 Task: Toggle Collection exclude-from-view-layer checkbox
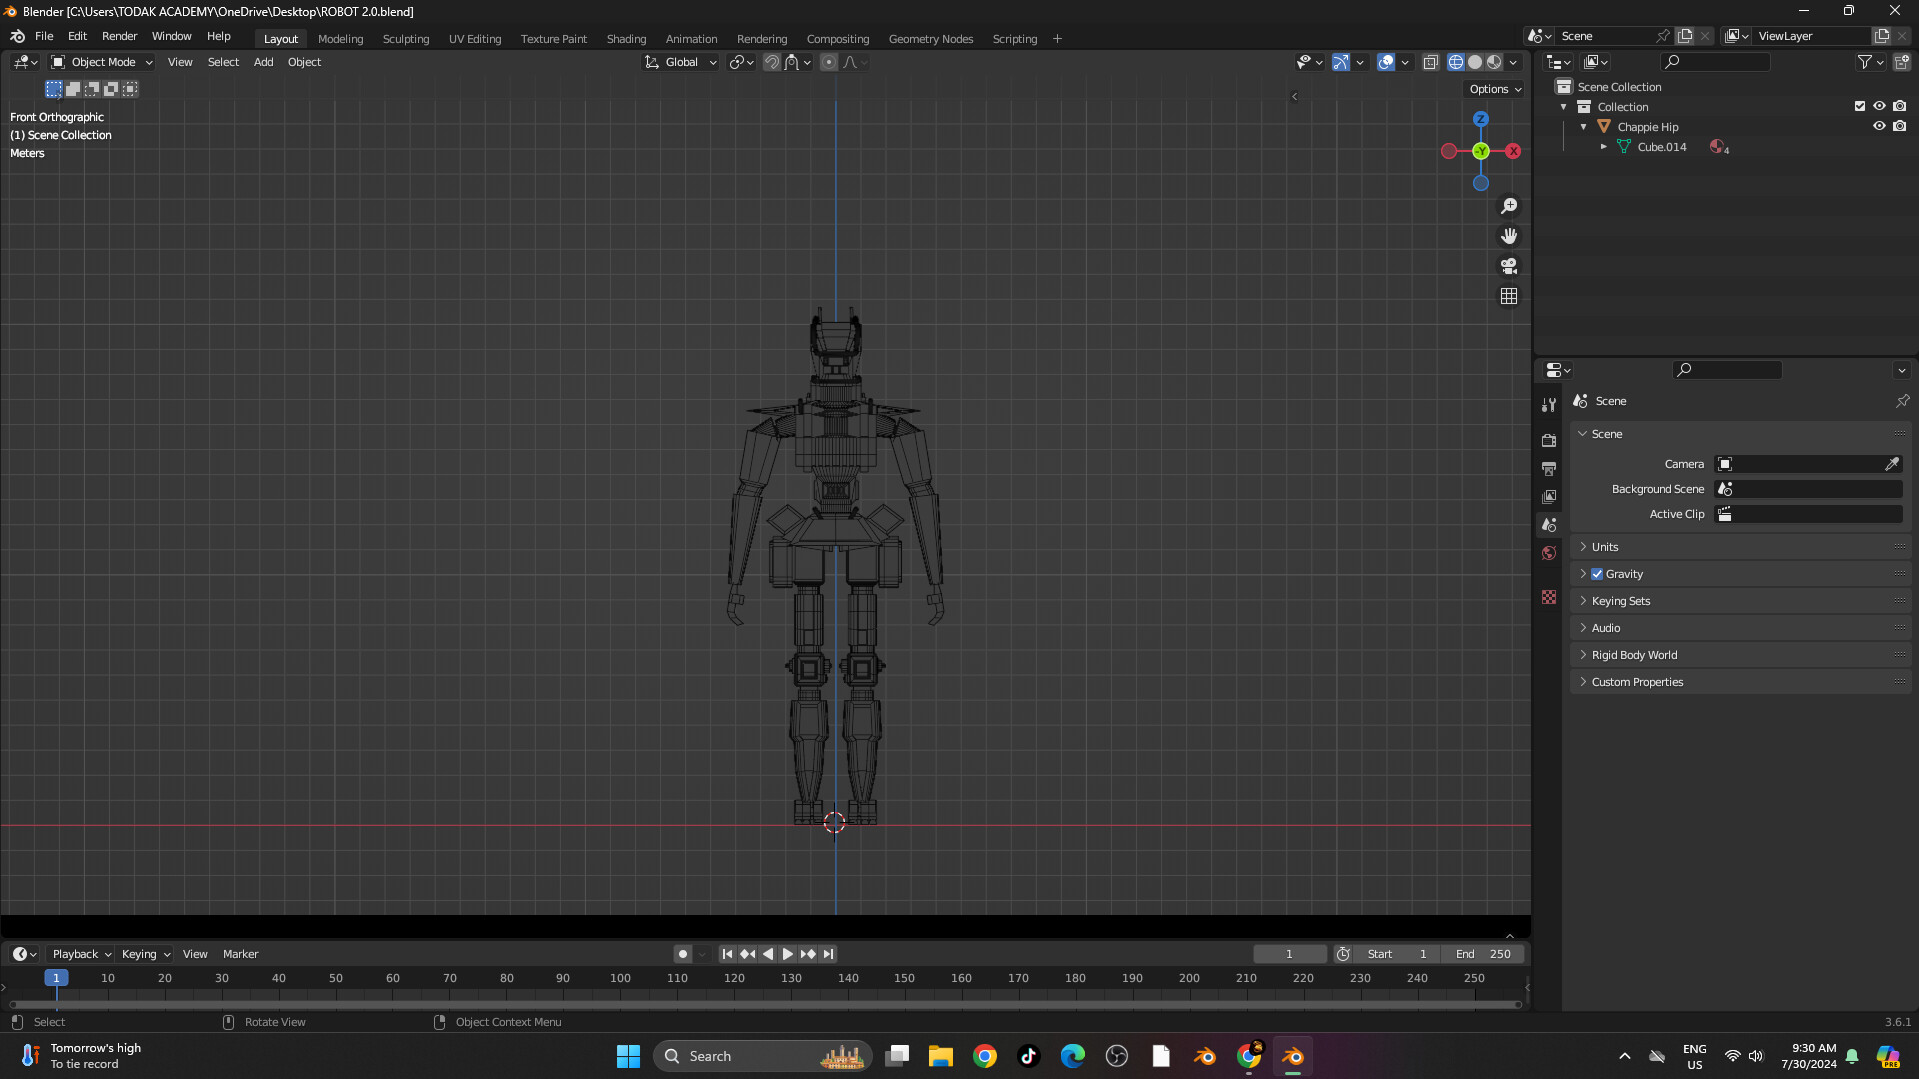point(1859,107)
